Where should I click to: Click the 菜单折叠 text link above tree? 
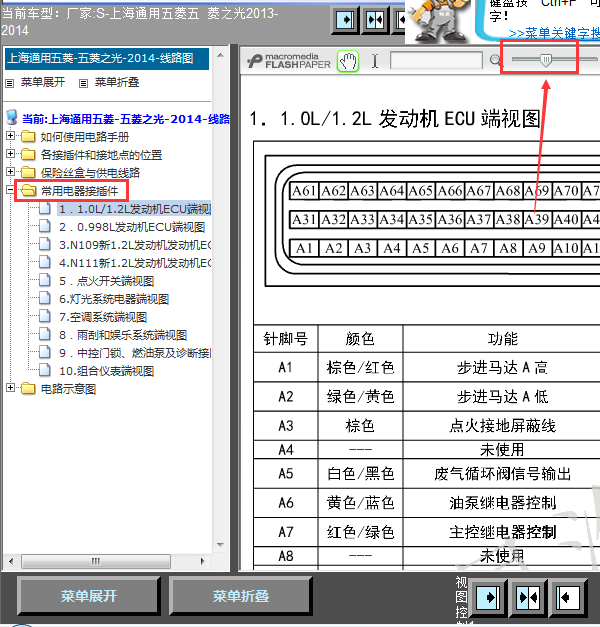[117, 82]
